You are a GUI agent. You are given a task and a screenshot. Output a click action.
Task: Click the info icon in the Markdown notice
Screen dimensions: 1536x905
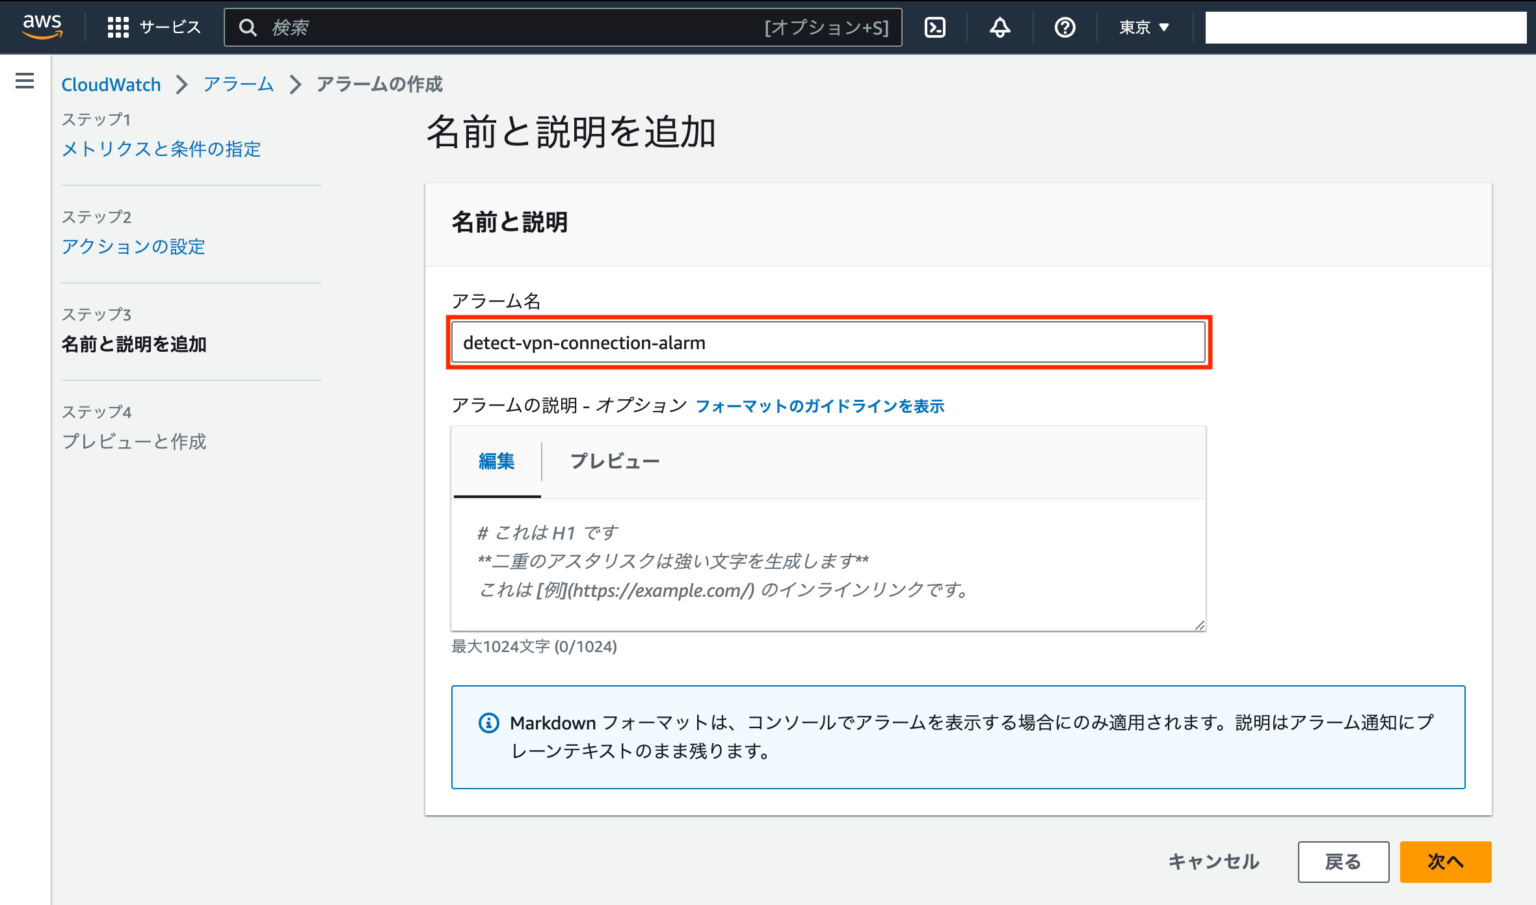point(487,722)
